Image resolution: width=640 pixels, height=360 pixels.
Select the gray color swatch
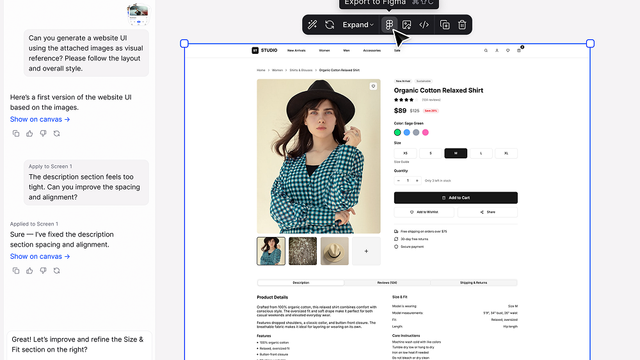[x=416, y=132]
